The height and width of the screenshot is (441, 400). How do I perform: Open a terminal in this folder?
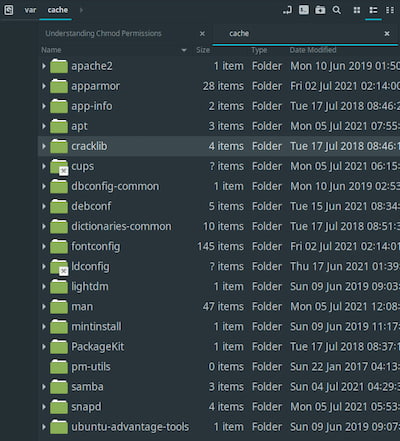pyautogui.click(x=304, y=10)
